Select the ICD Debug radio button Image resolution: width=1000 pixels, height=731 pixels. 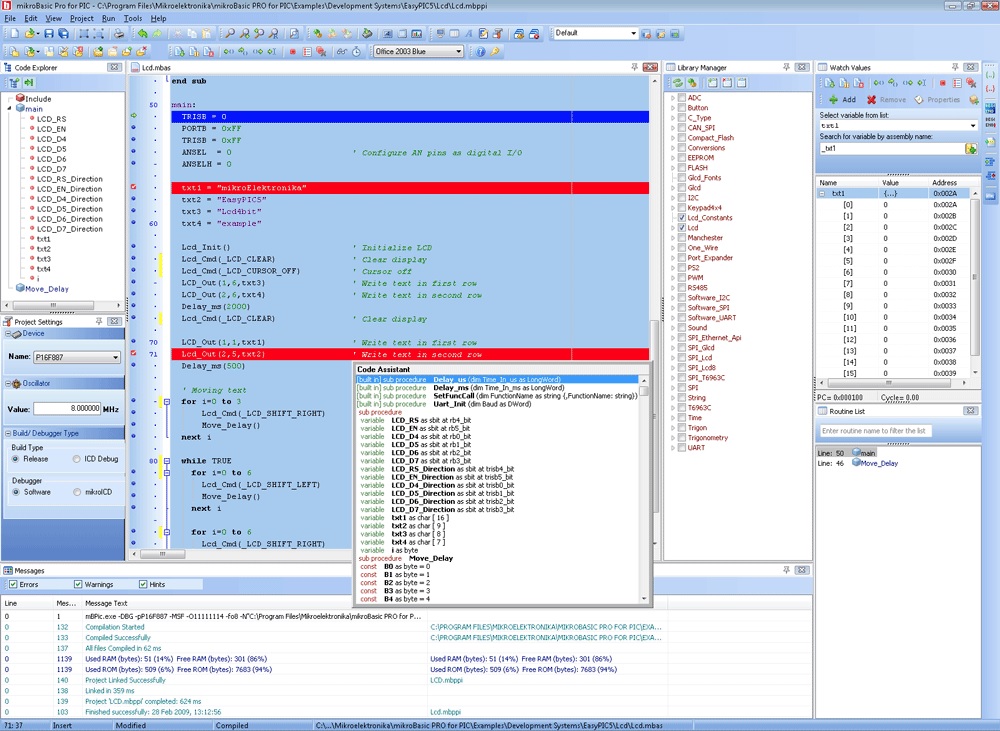[x=77, y=459]
